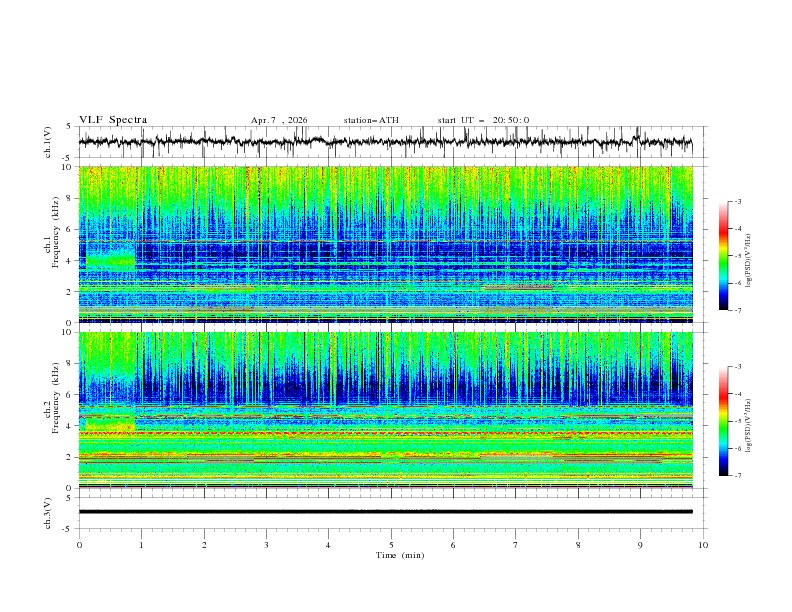This screenshot has width=792, height=612.
Task: Click the '7' tick on the time axis
Action: pyautogui.click(x=516, y=545)
